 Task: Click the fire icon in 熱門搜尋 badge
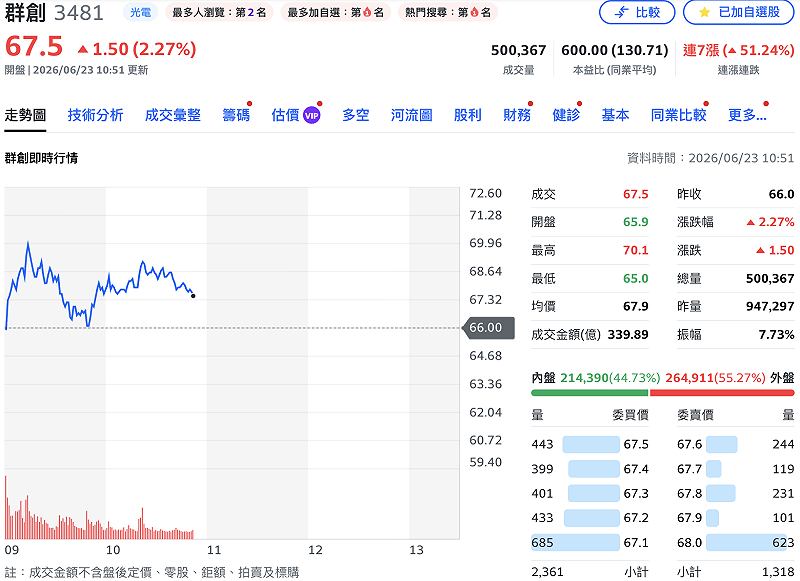coord(474,12)
